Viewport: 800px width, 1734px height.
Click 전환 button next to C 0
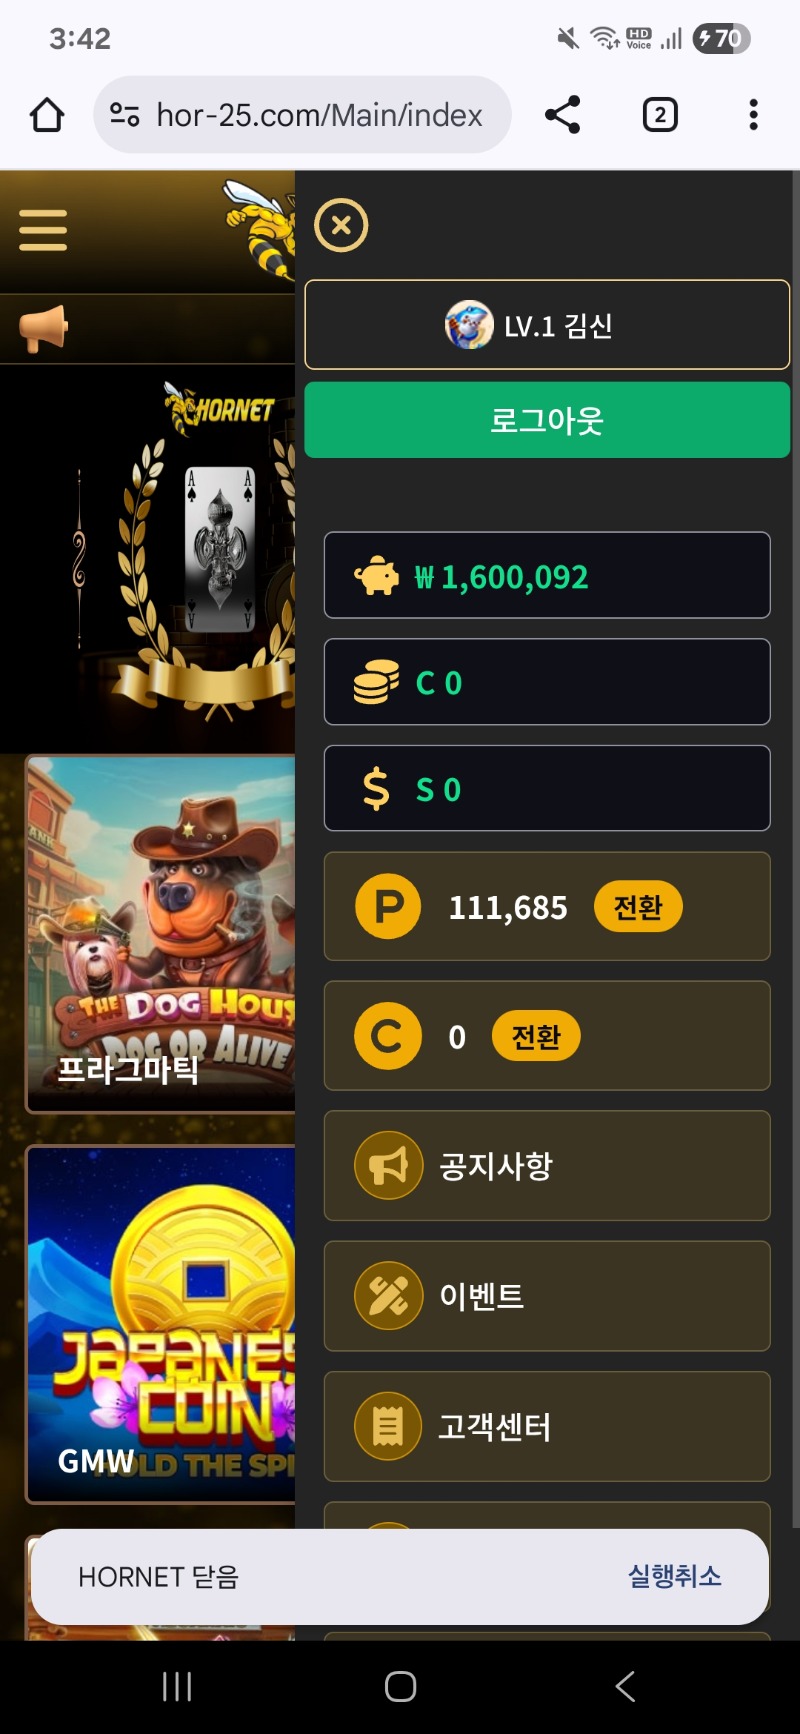pyautogui.click(x=536, y=1037)
